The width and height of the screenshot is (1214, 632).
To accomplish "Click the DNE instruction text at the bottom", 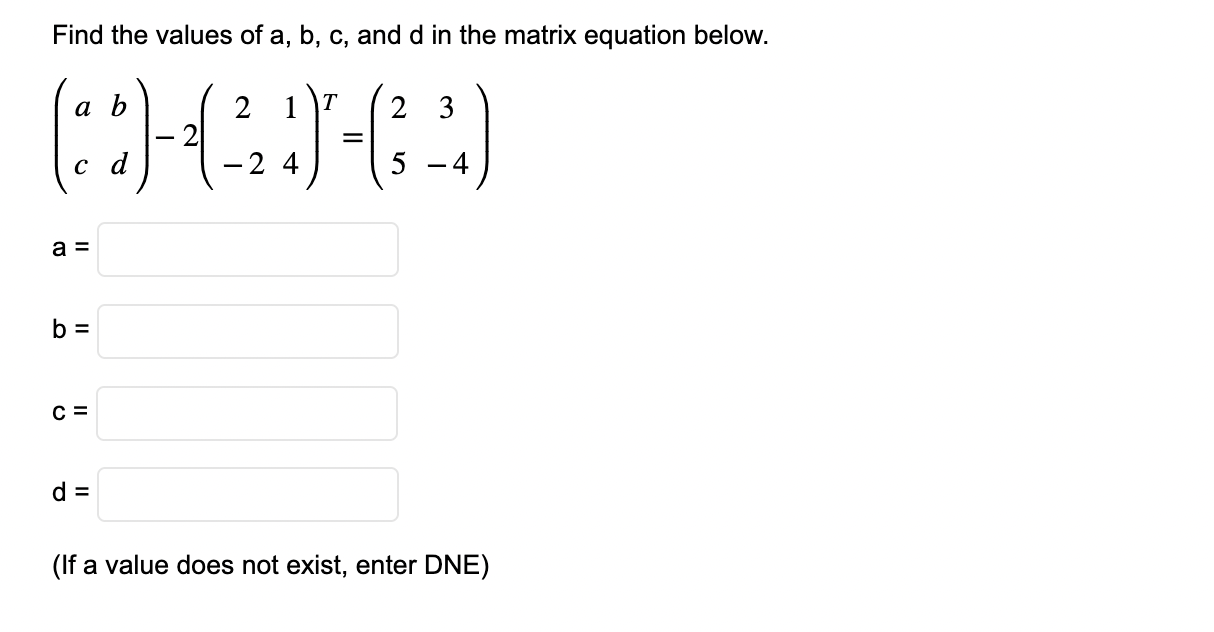I will click(x=269, y=565).
